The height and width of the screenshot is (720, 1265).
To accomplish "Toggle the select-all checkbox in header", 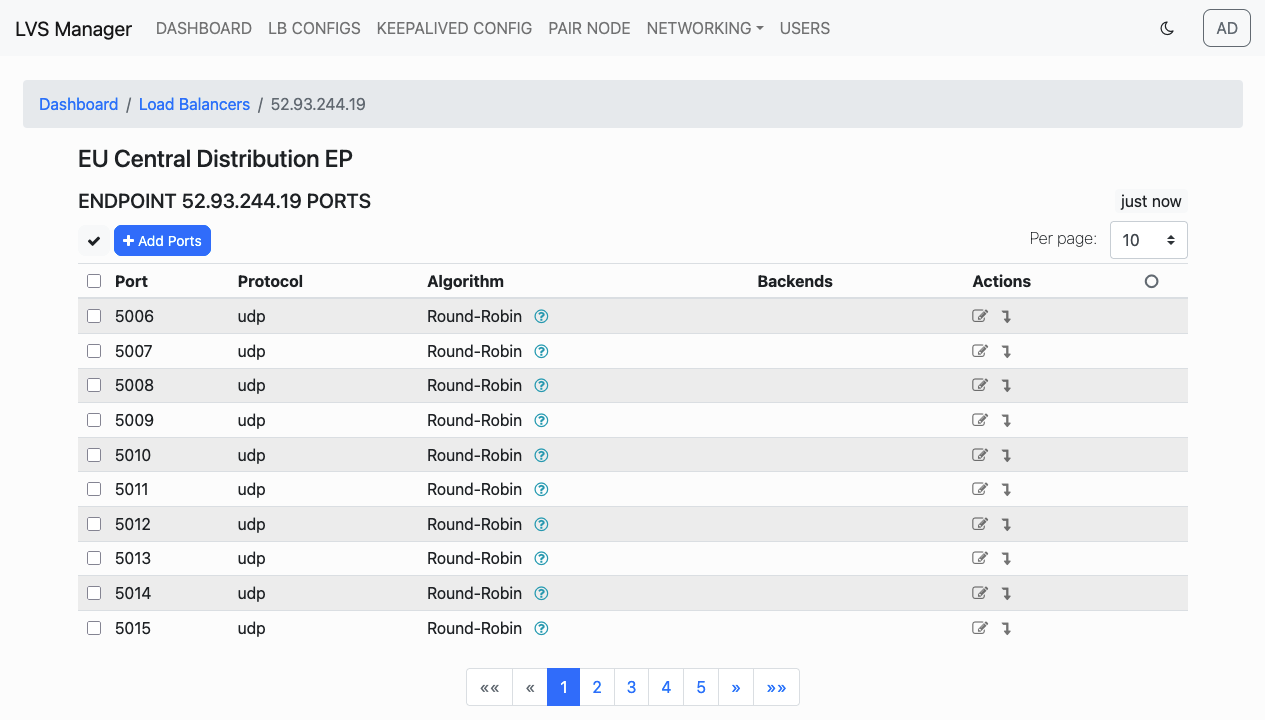I will [x=94, y=281].
